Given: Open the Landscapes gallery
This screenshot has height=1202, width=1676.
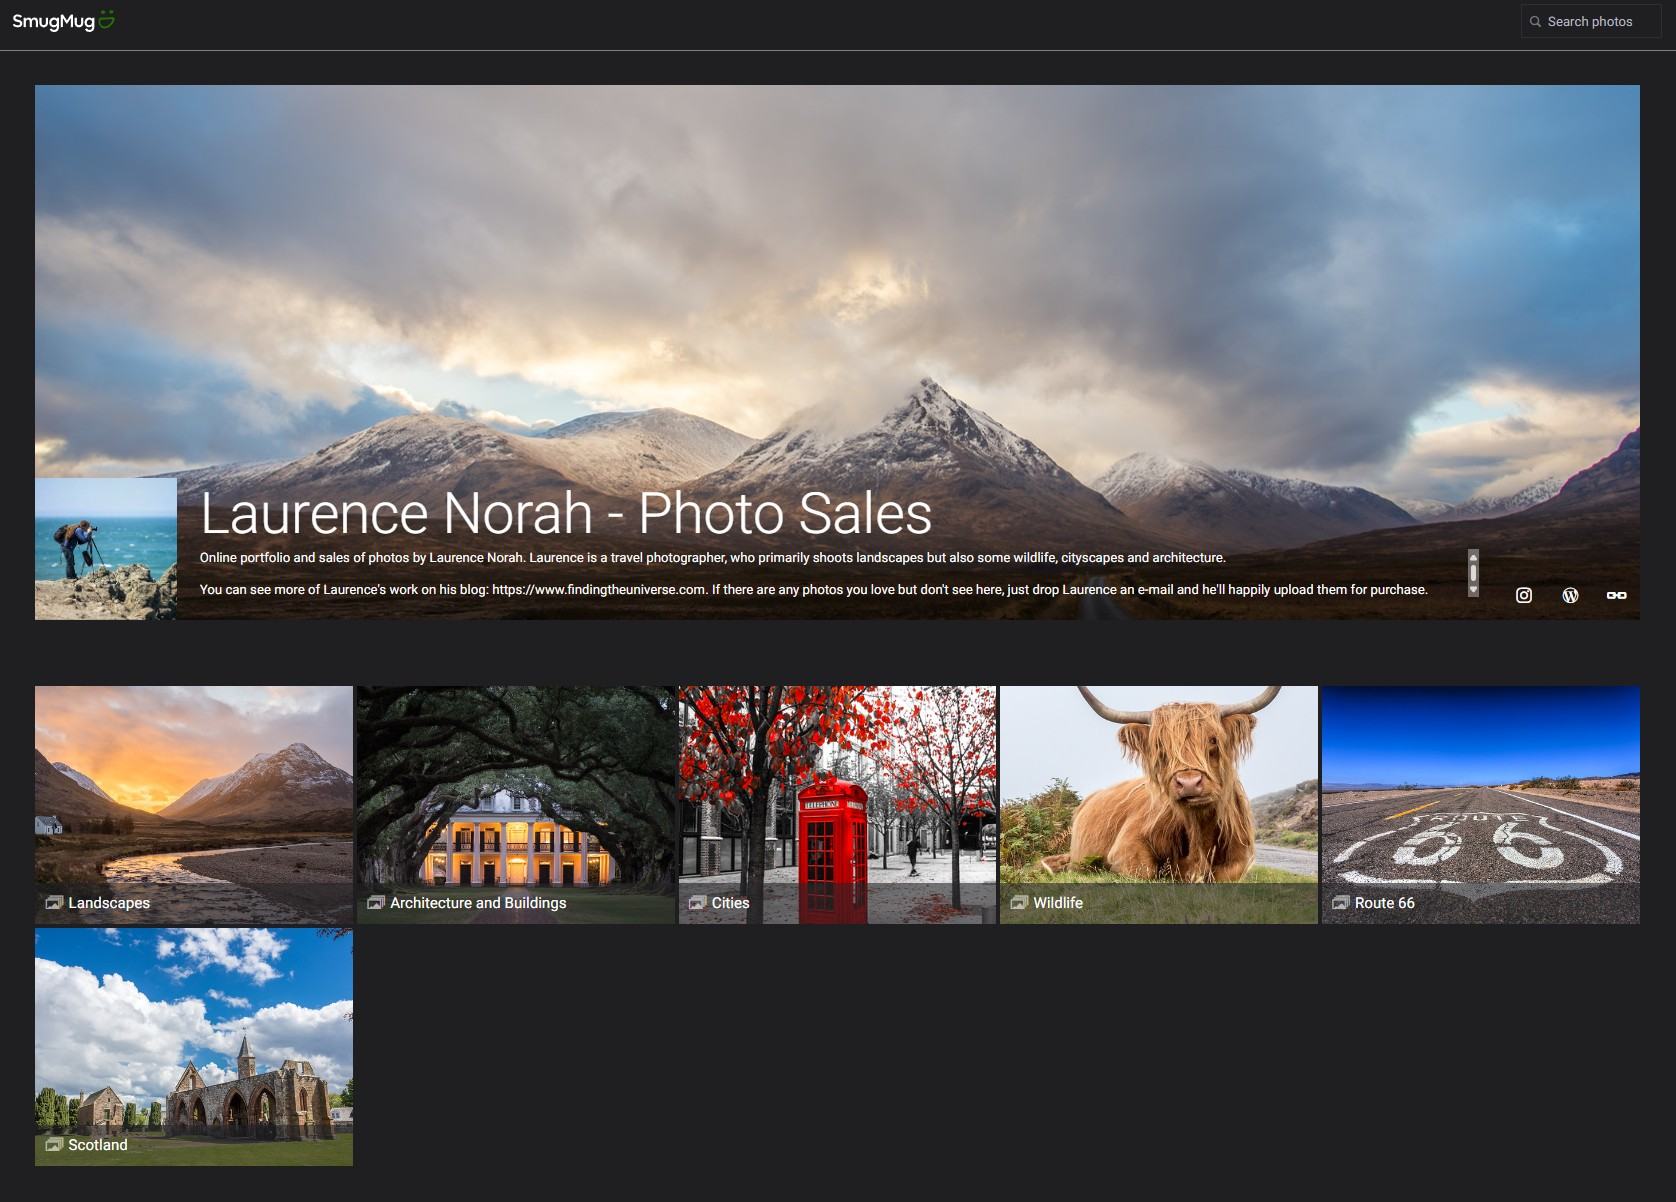Looking at the screenshot, I should coord(193,790).
